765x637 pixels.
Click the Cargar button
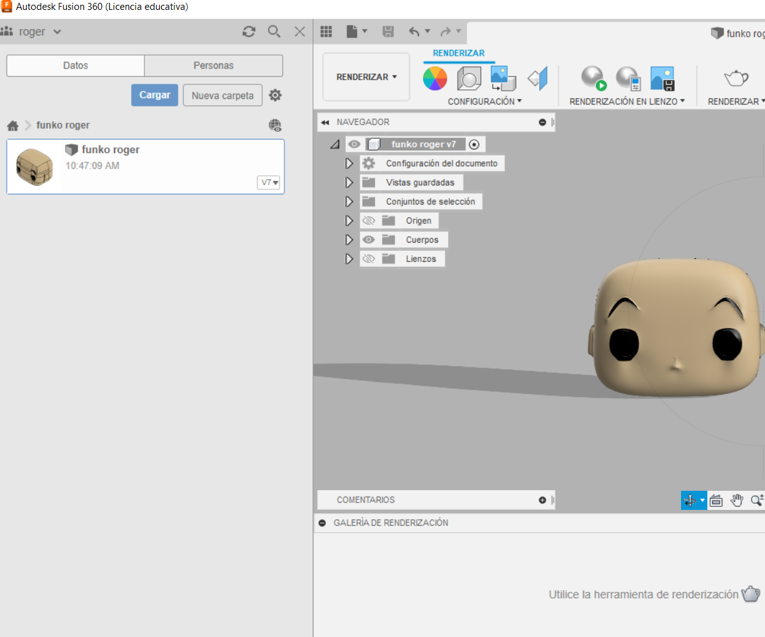pos(154,95)
